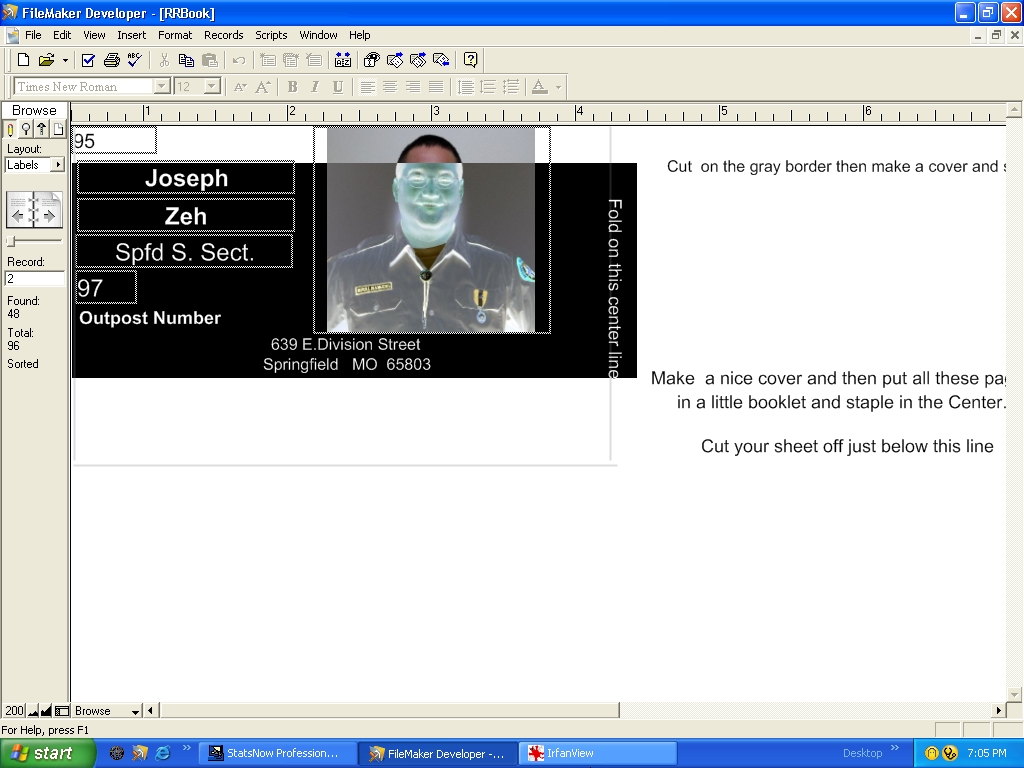1024x768 pixels.
Task: Click the Joseph first name field
Action: [x=186, y=178]
